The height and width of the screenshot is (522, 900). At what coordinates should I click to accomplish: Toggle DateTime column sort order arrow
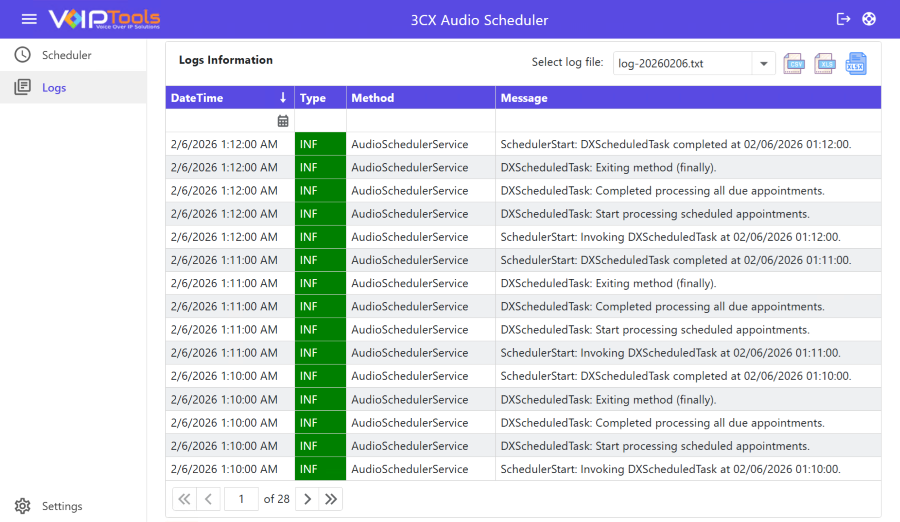(283, 98)
